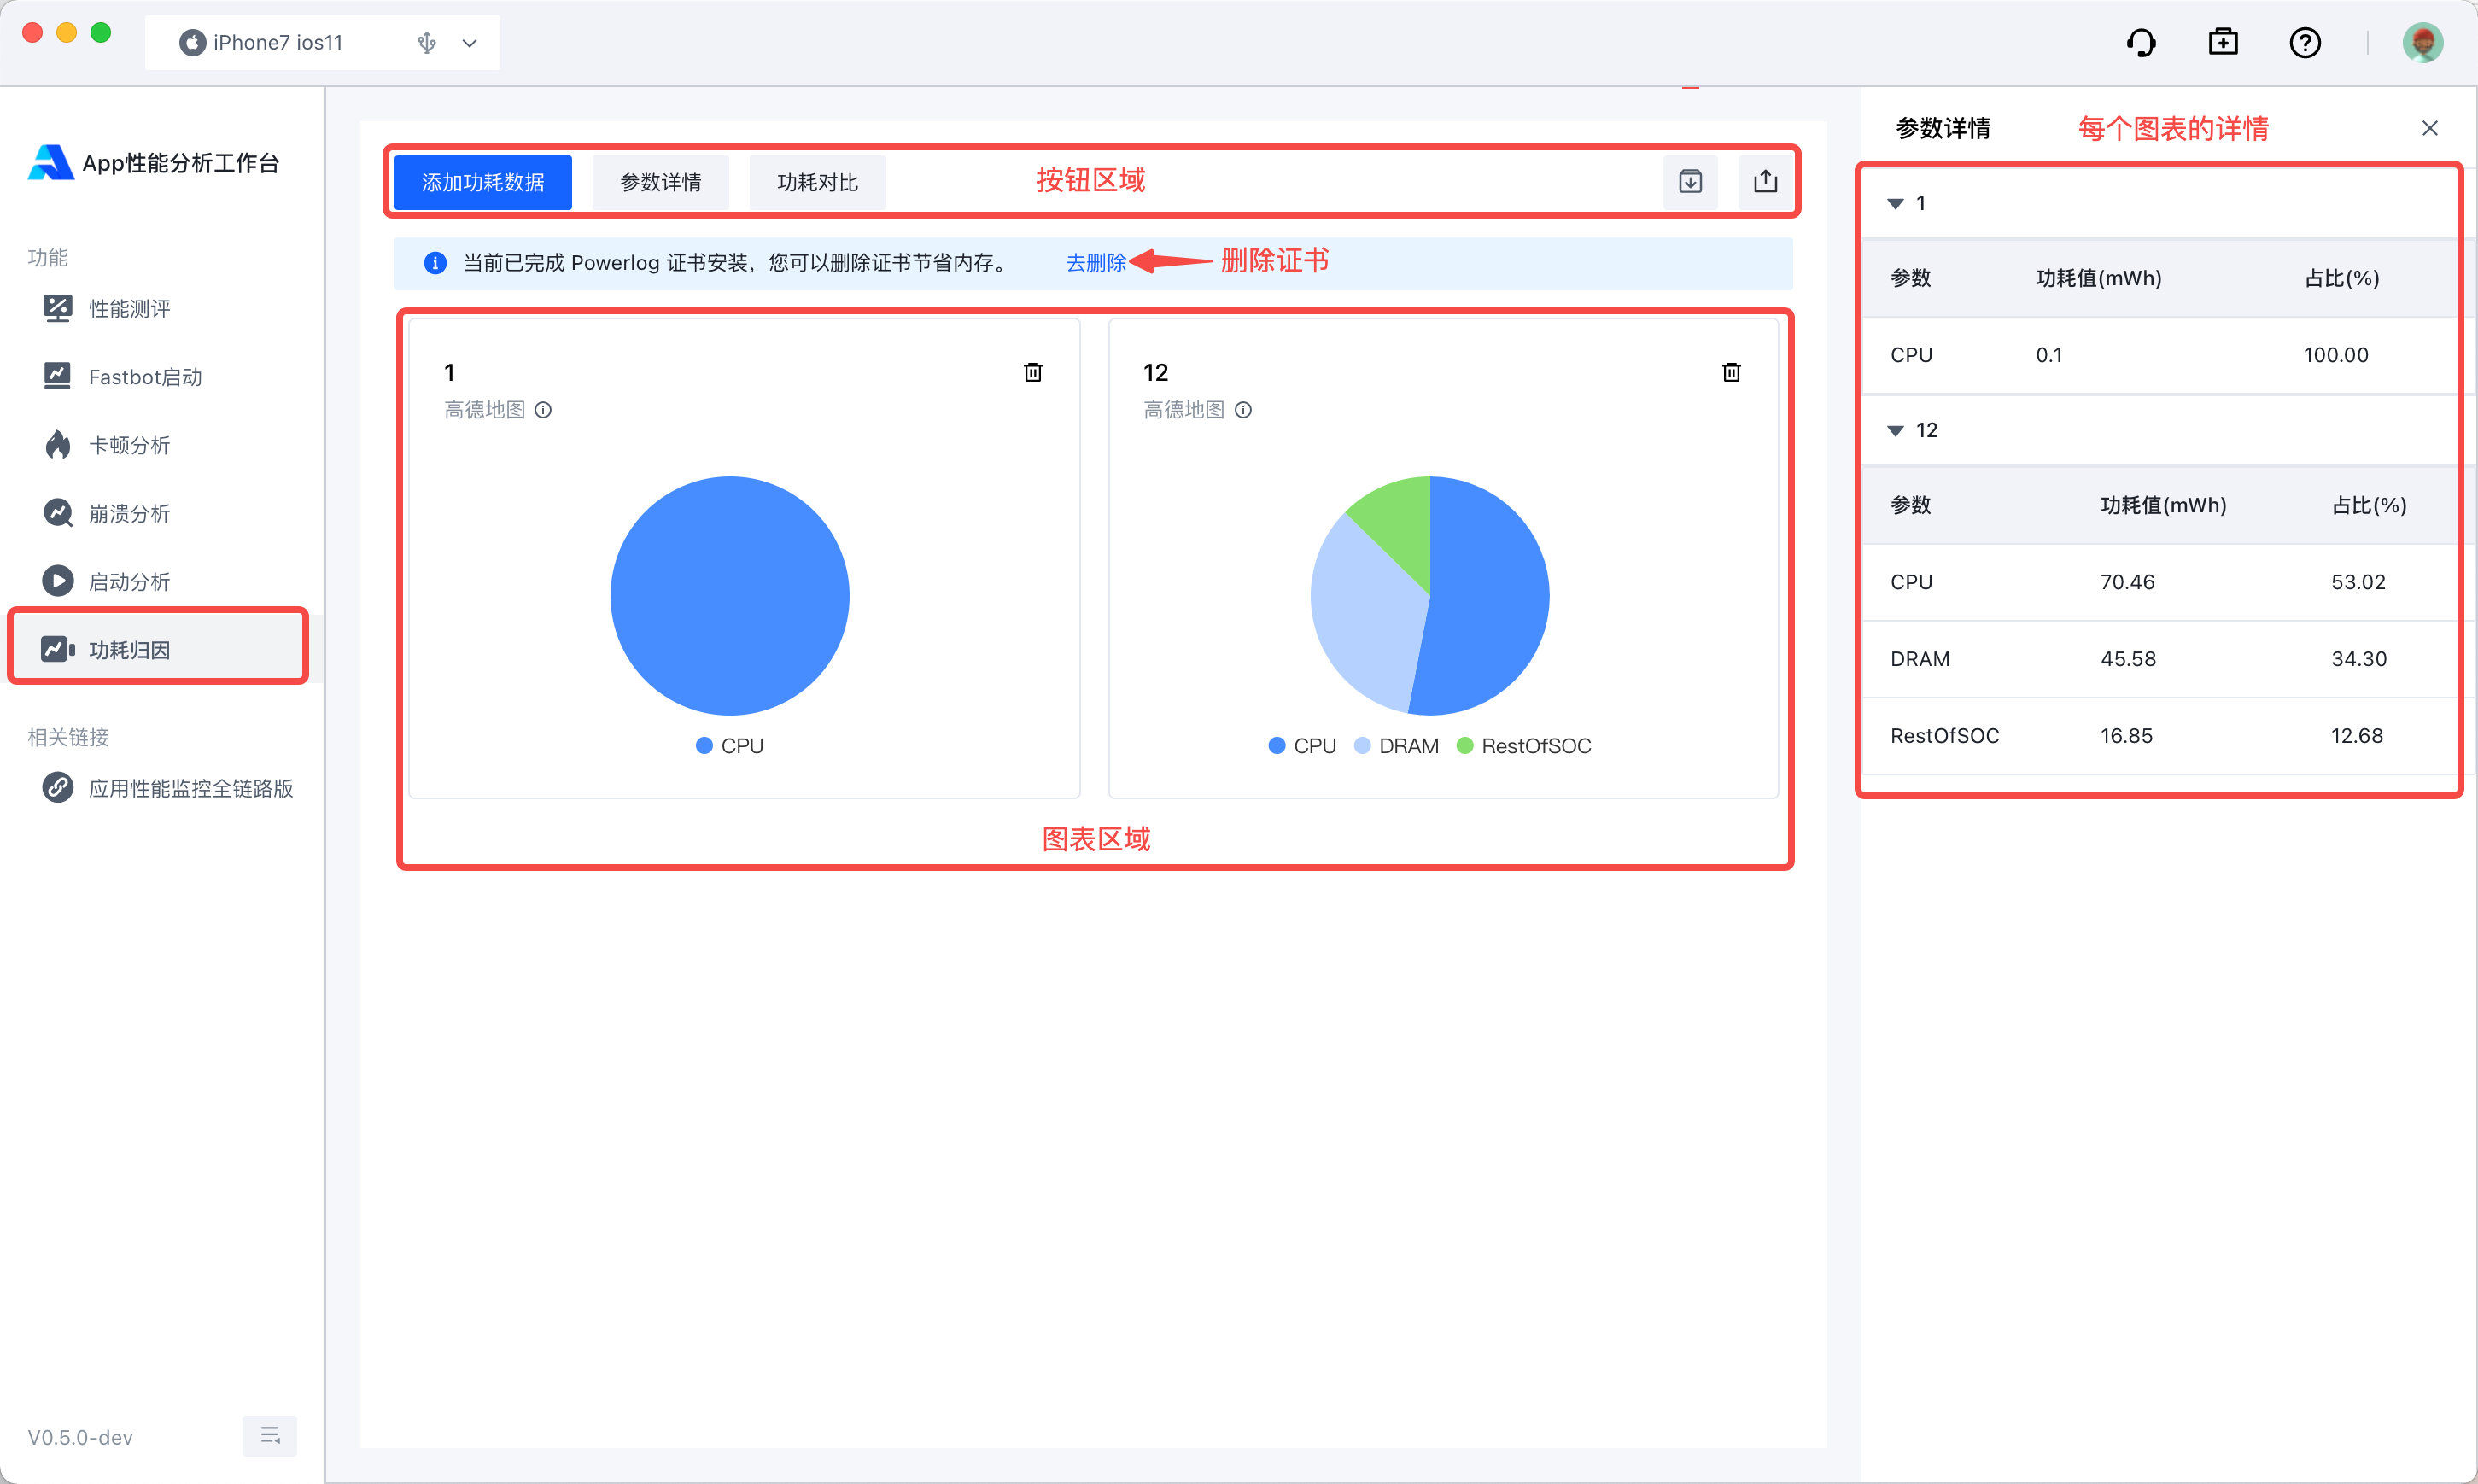Collapse section 12 in 参数详情 panel
The height and width of the screenshot is (1484, 2478).
pyautogui.click(x=1895, y=431)
